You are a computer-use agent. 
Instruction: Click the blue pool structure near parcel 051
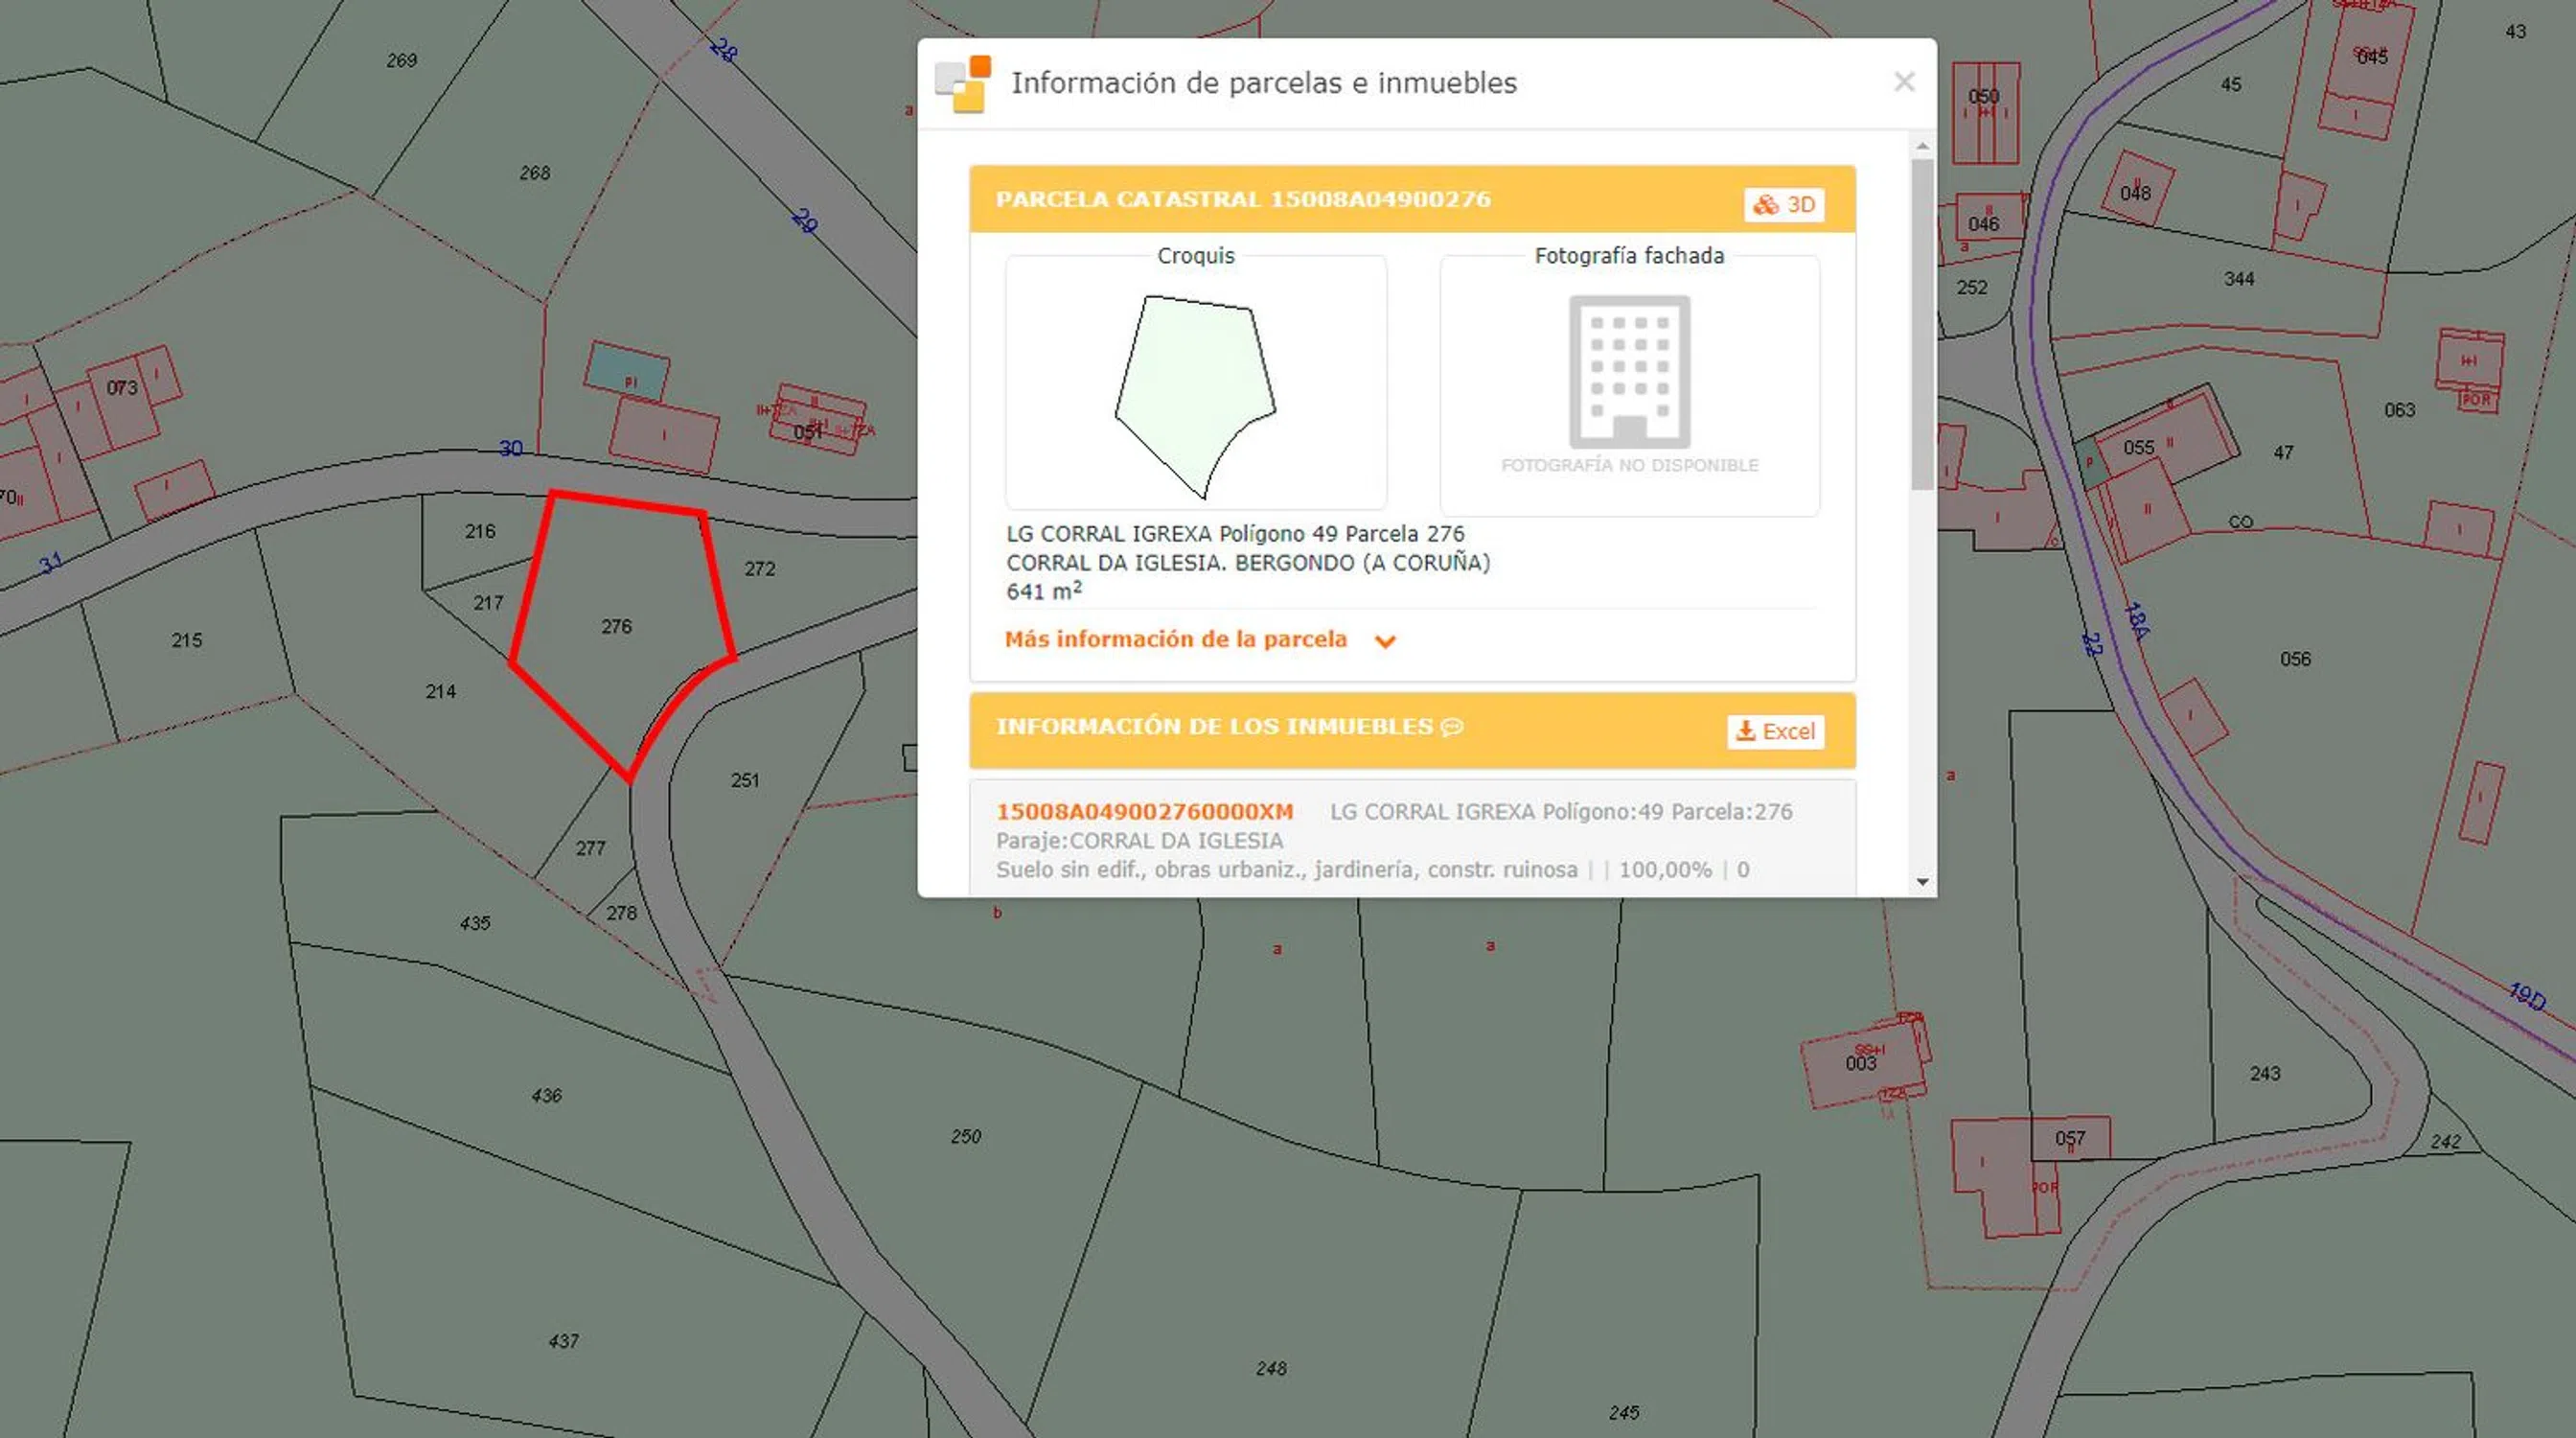point(626,370)
